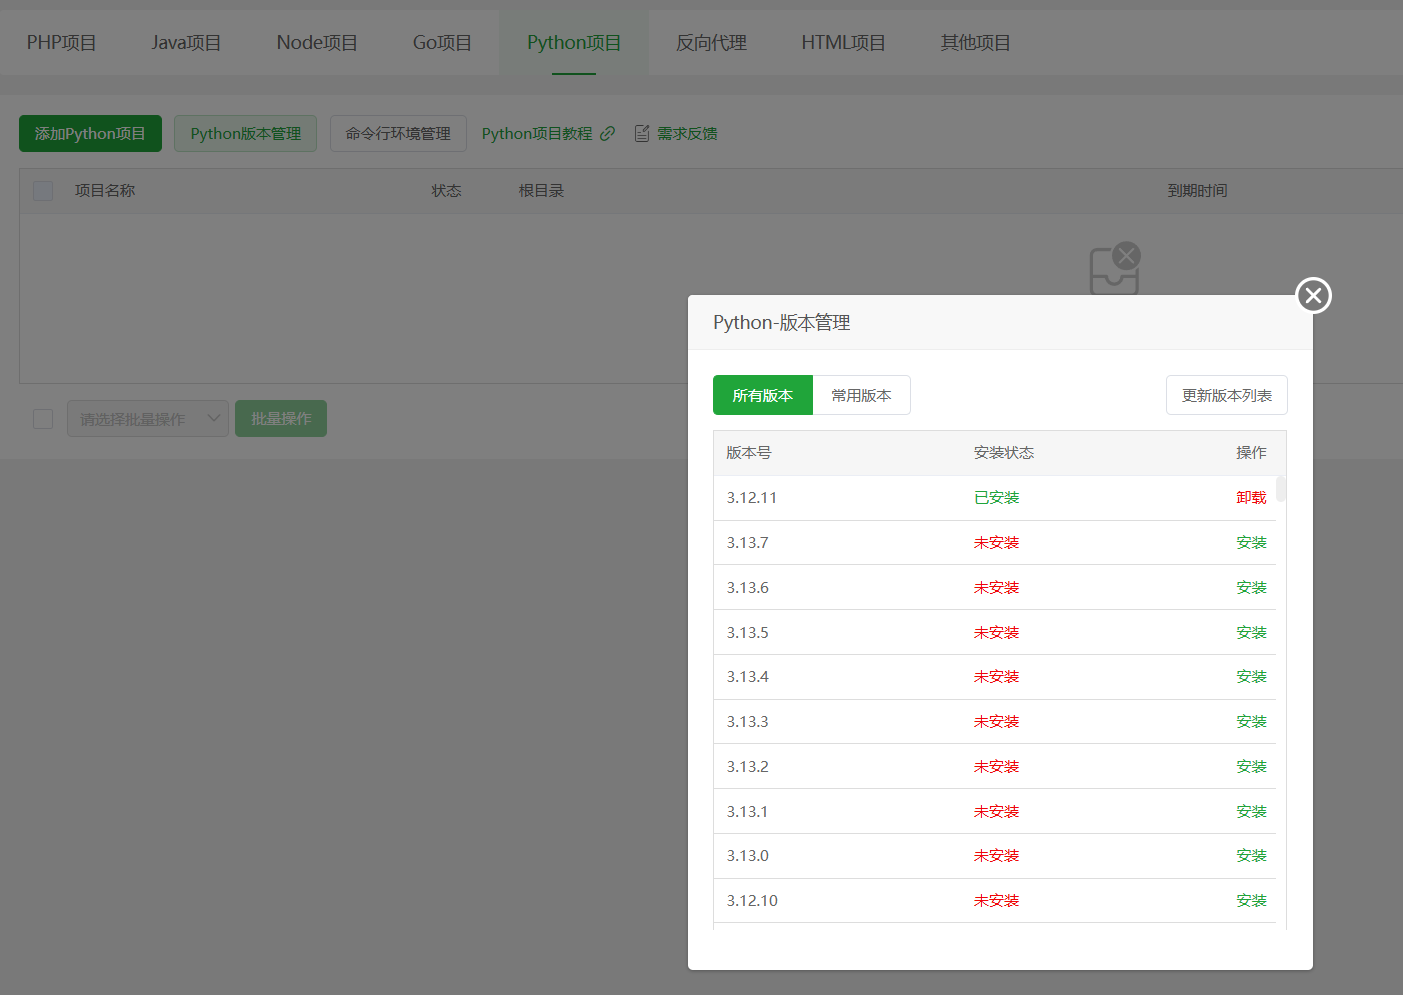
Task: Switch to the 反向代理 tab
Action: click(x=711, y=42)
